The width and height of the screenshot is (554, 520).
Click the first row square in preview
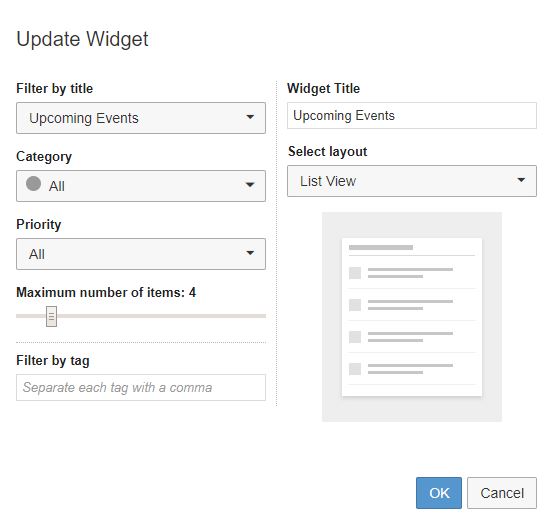[x=355, y=273]
